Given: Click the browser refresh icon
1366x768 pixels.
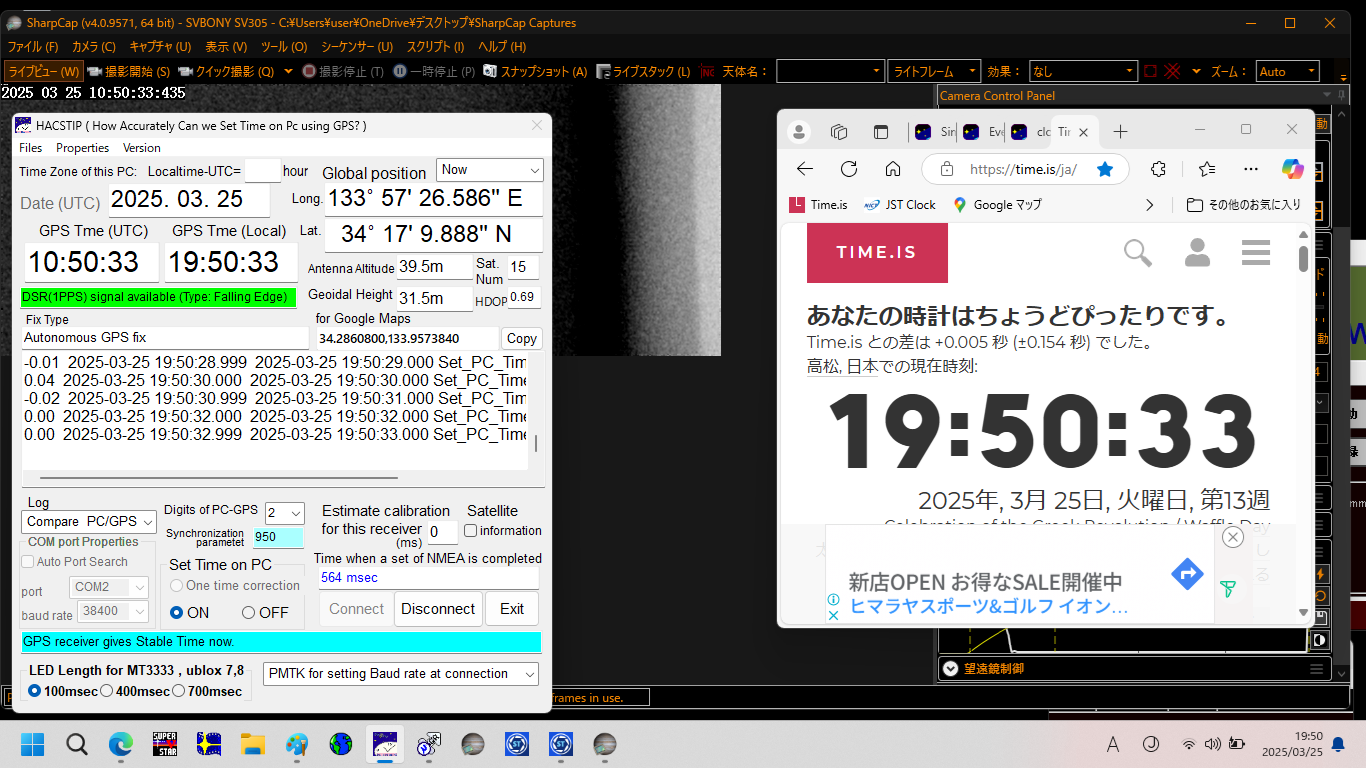Looking at the screenshot, I should (849, 169).
